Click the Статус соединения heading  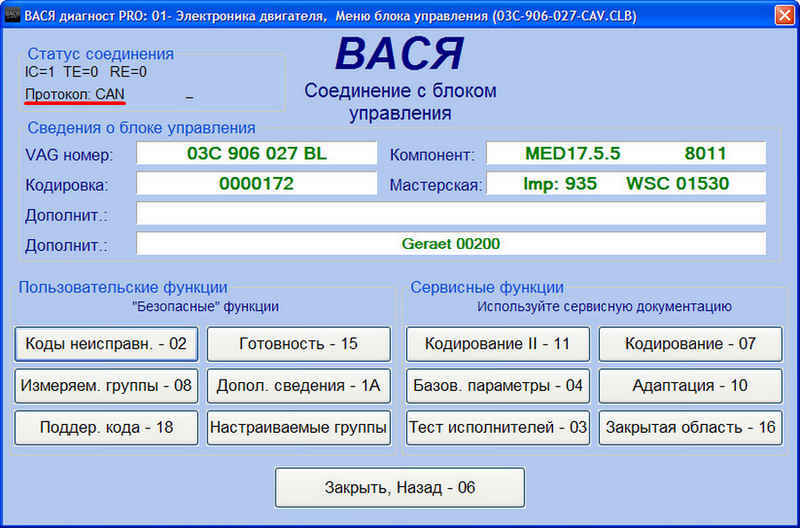[x=101, y=54]
